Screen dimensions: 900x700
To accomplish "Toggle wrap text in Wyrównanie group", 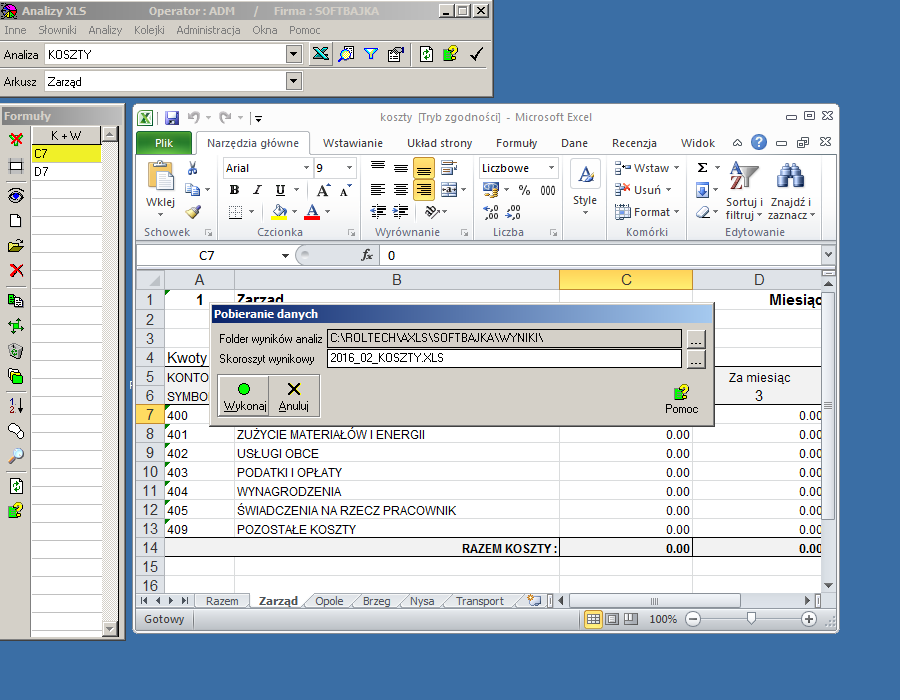I will [x=449, y=168].
